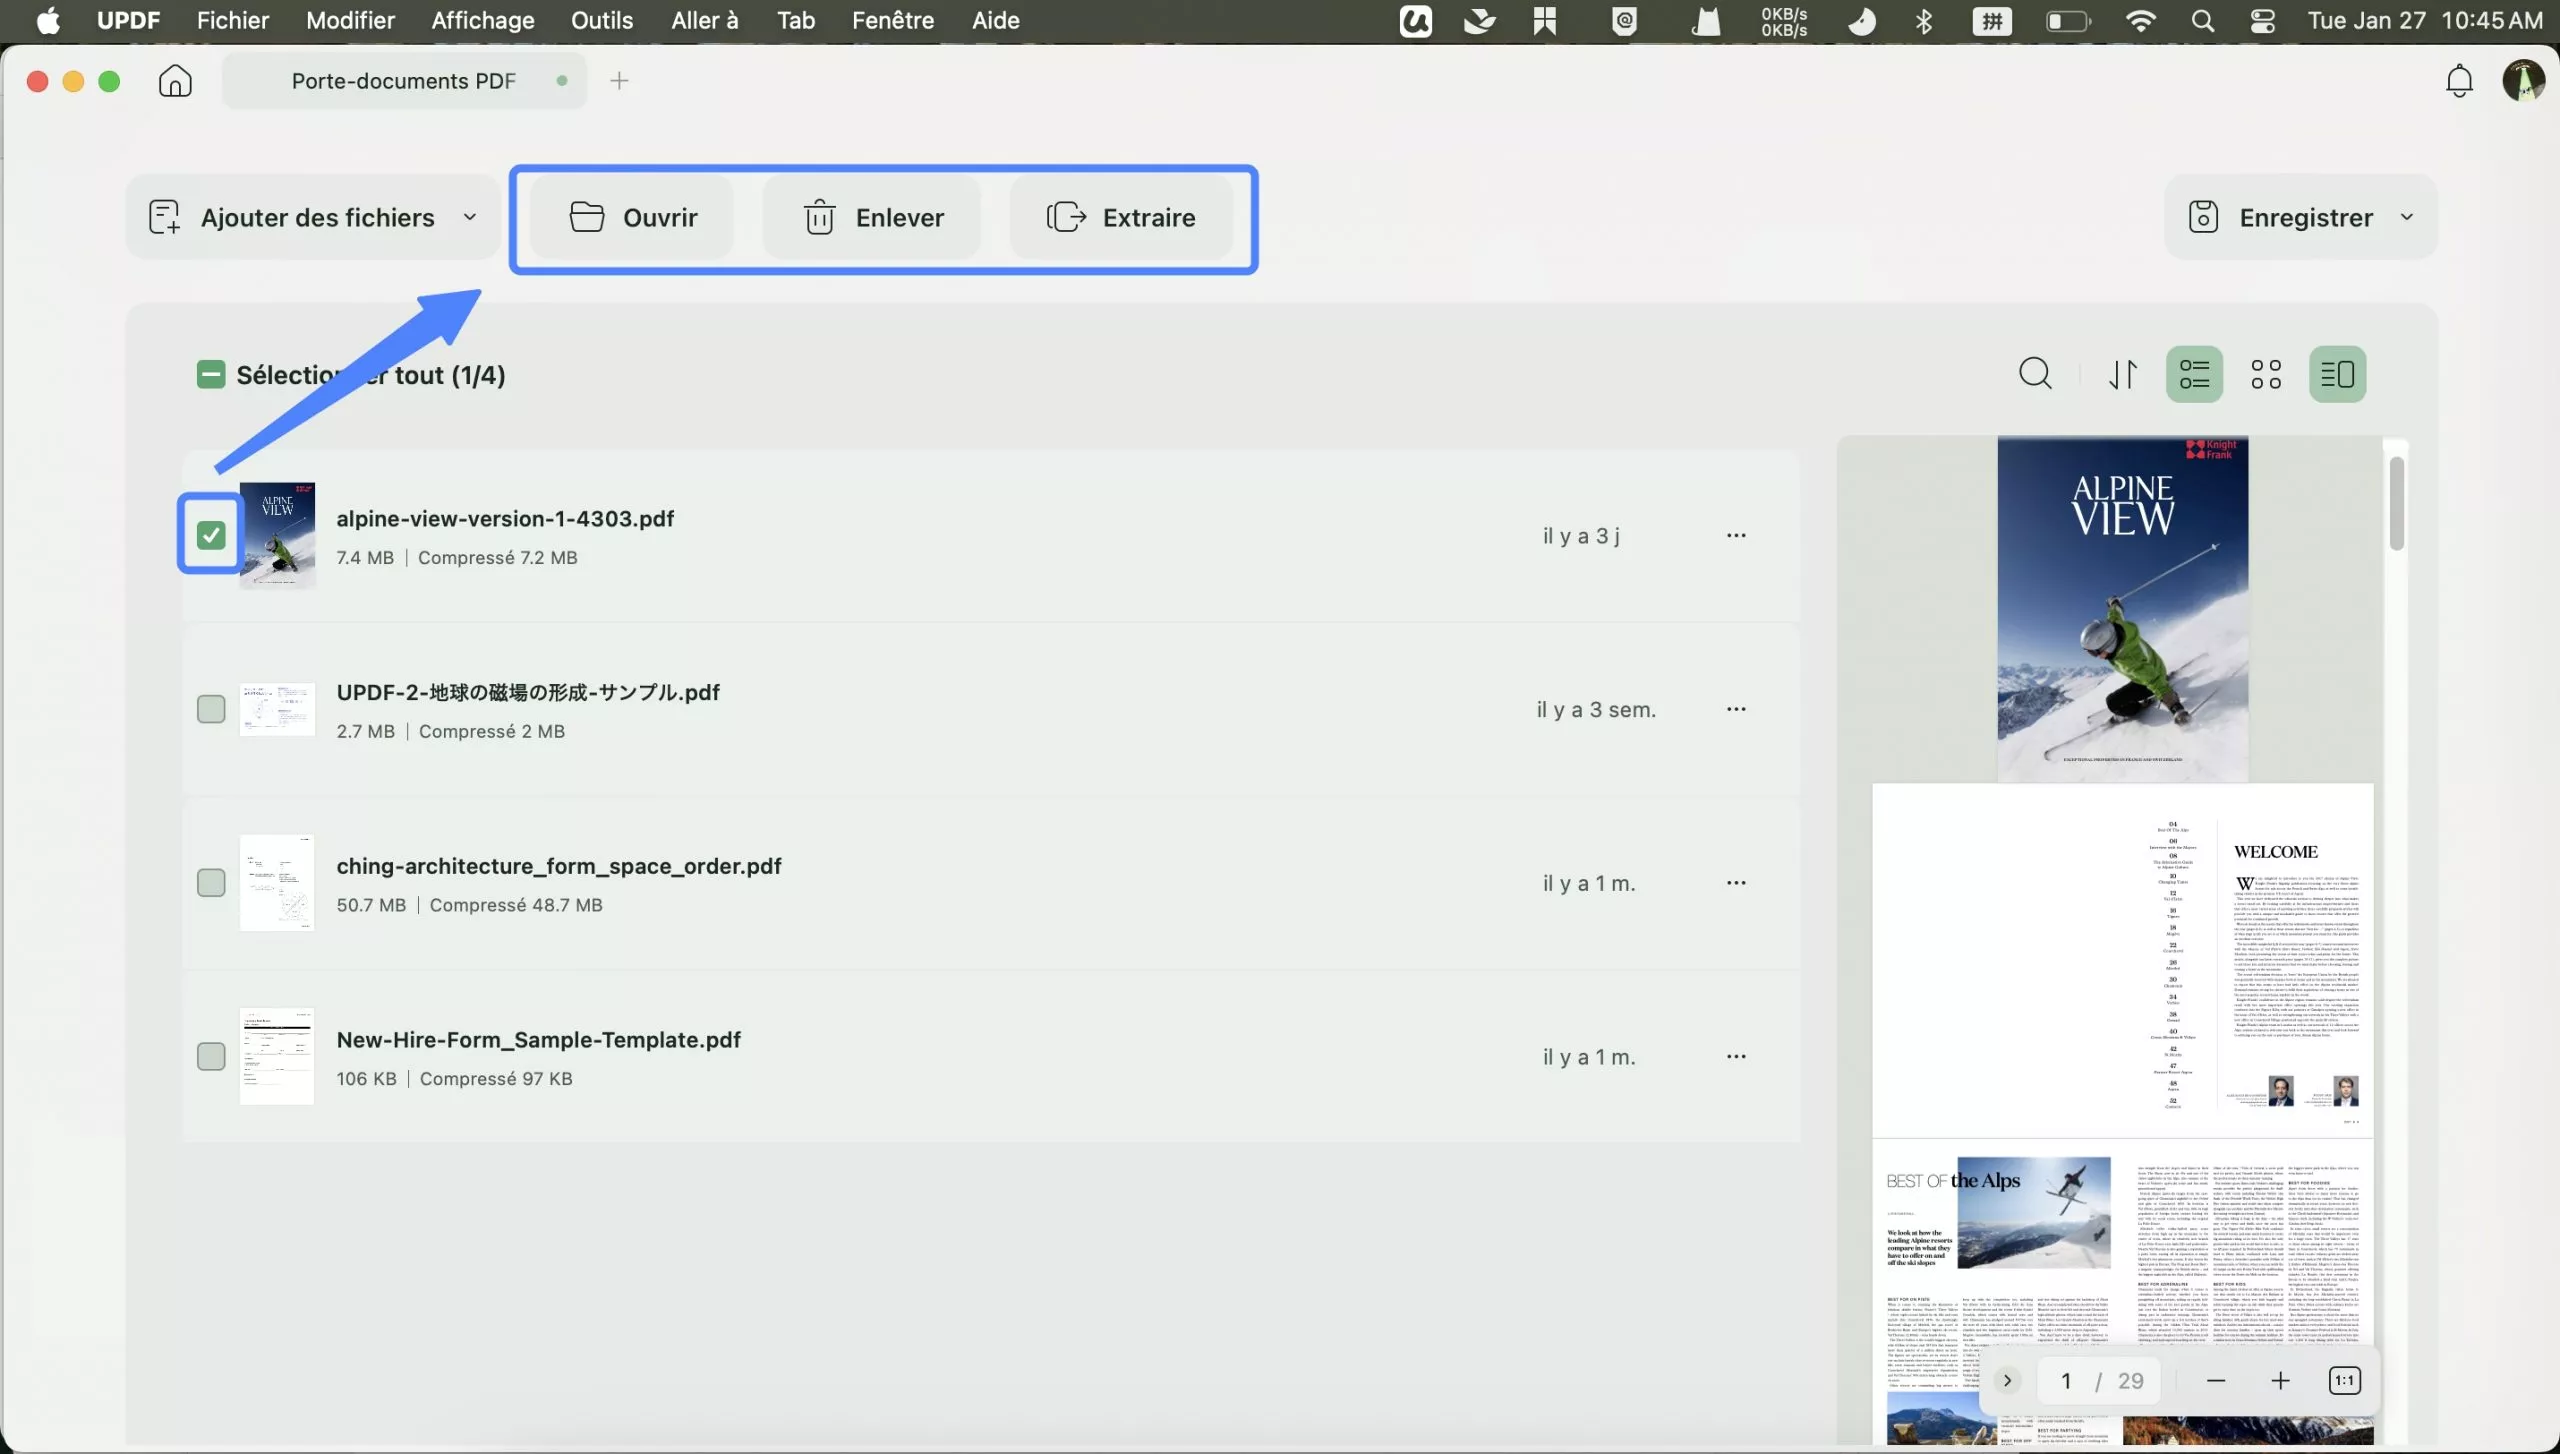Click the Ouvrir button
2560x1454 pixels.
pos(633,217)
